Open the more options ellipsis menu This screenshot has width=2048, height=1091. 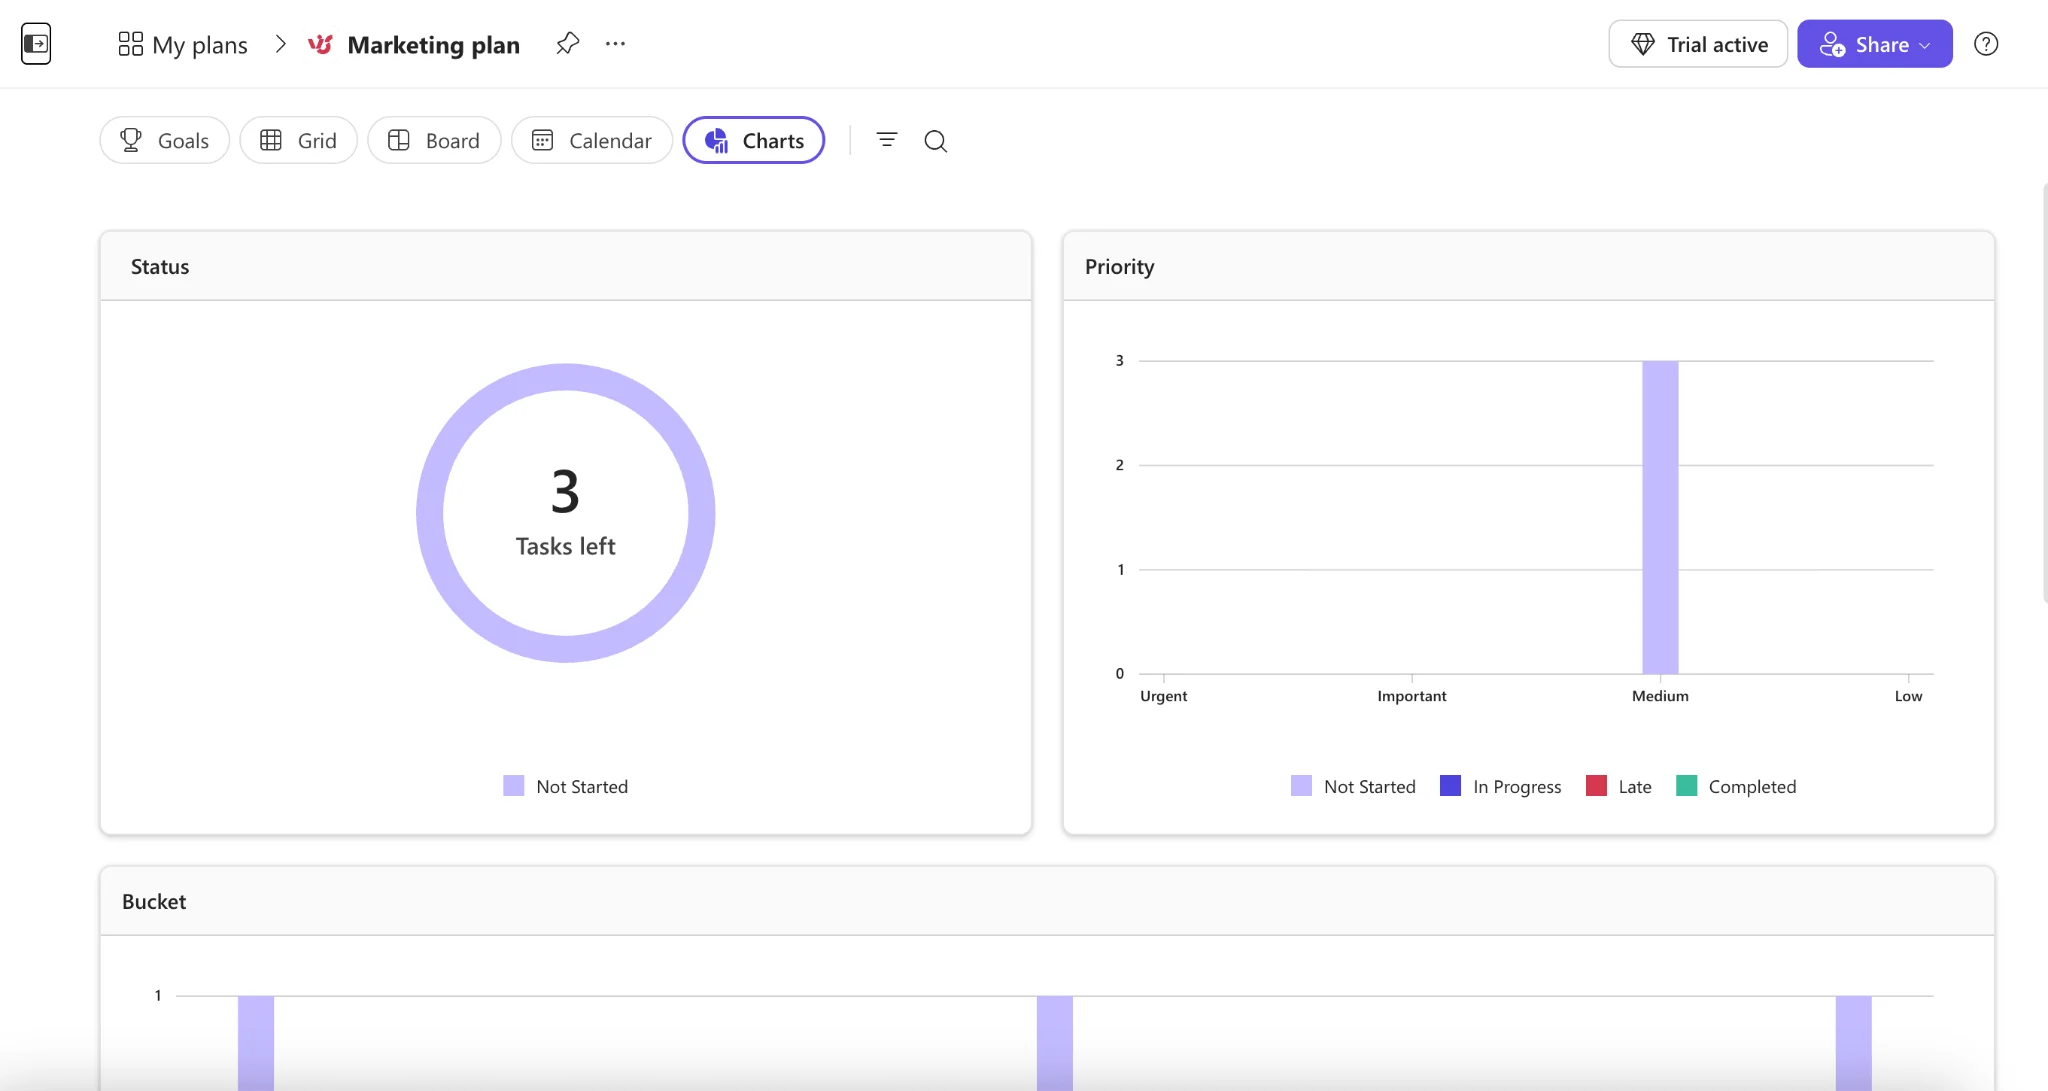pos(615,43)
